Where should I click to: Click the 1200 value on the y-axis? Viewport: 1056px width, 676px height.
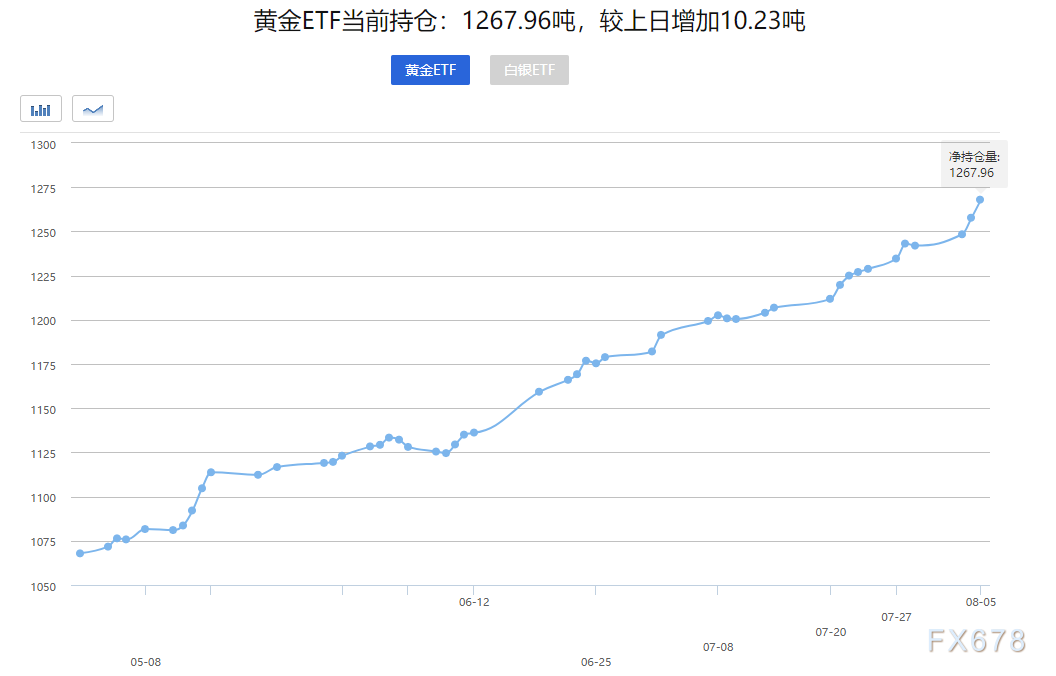coord(44,321)
